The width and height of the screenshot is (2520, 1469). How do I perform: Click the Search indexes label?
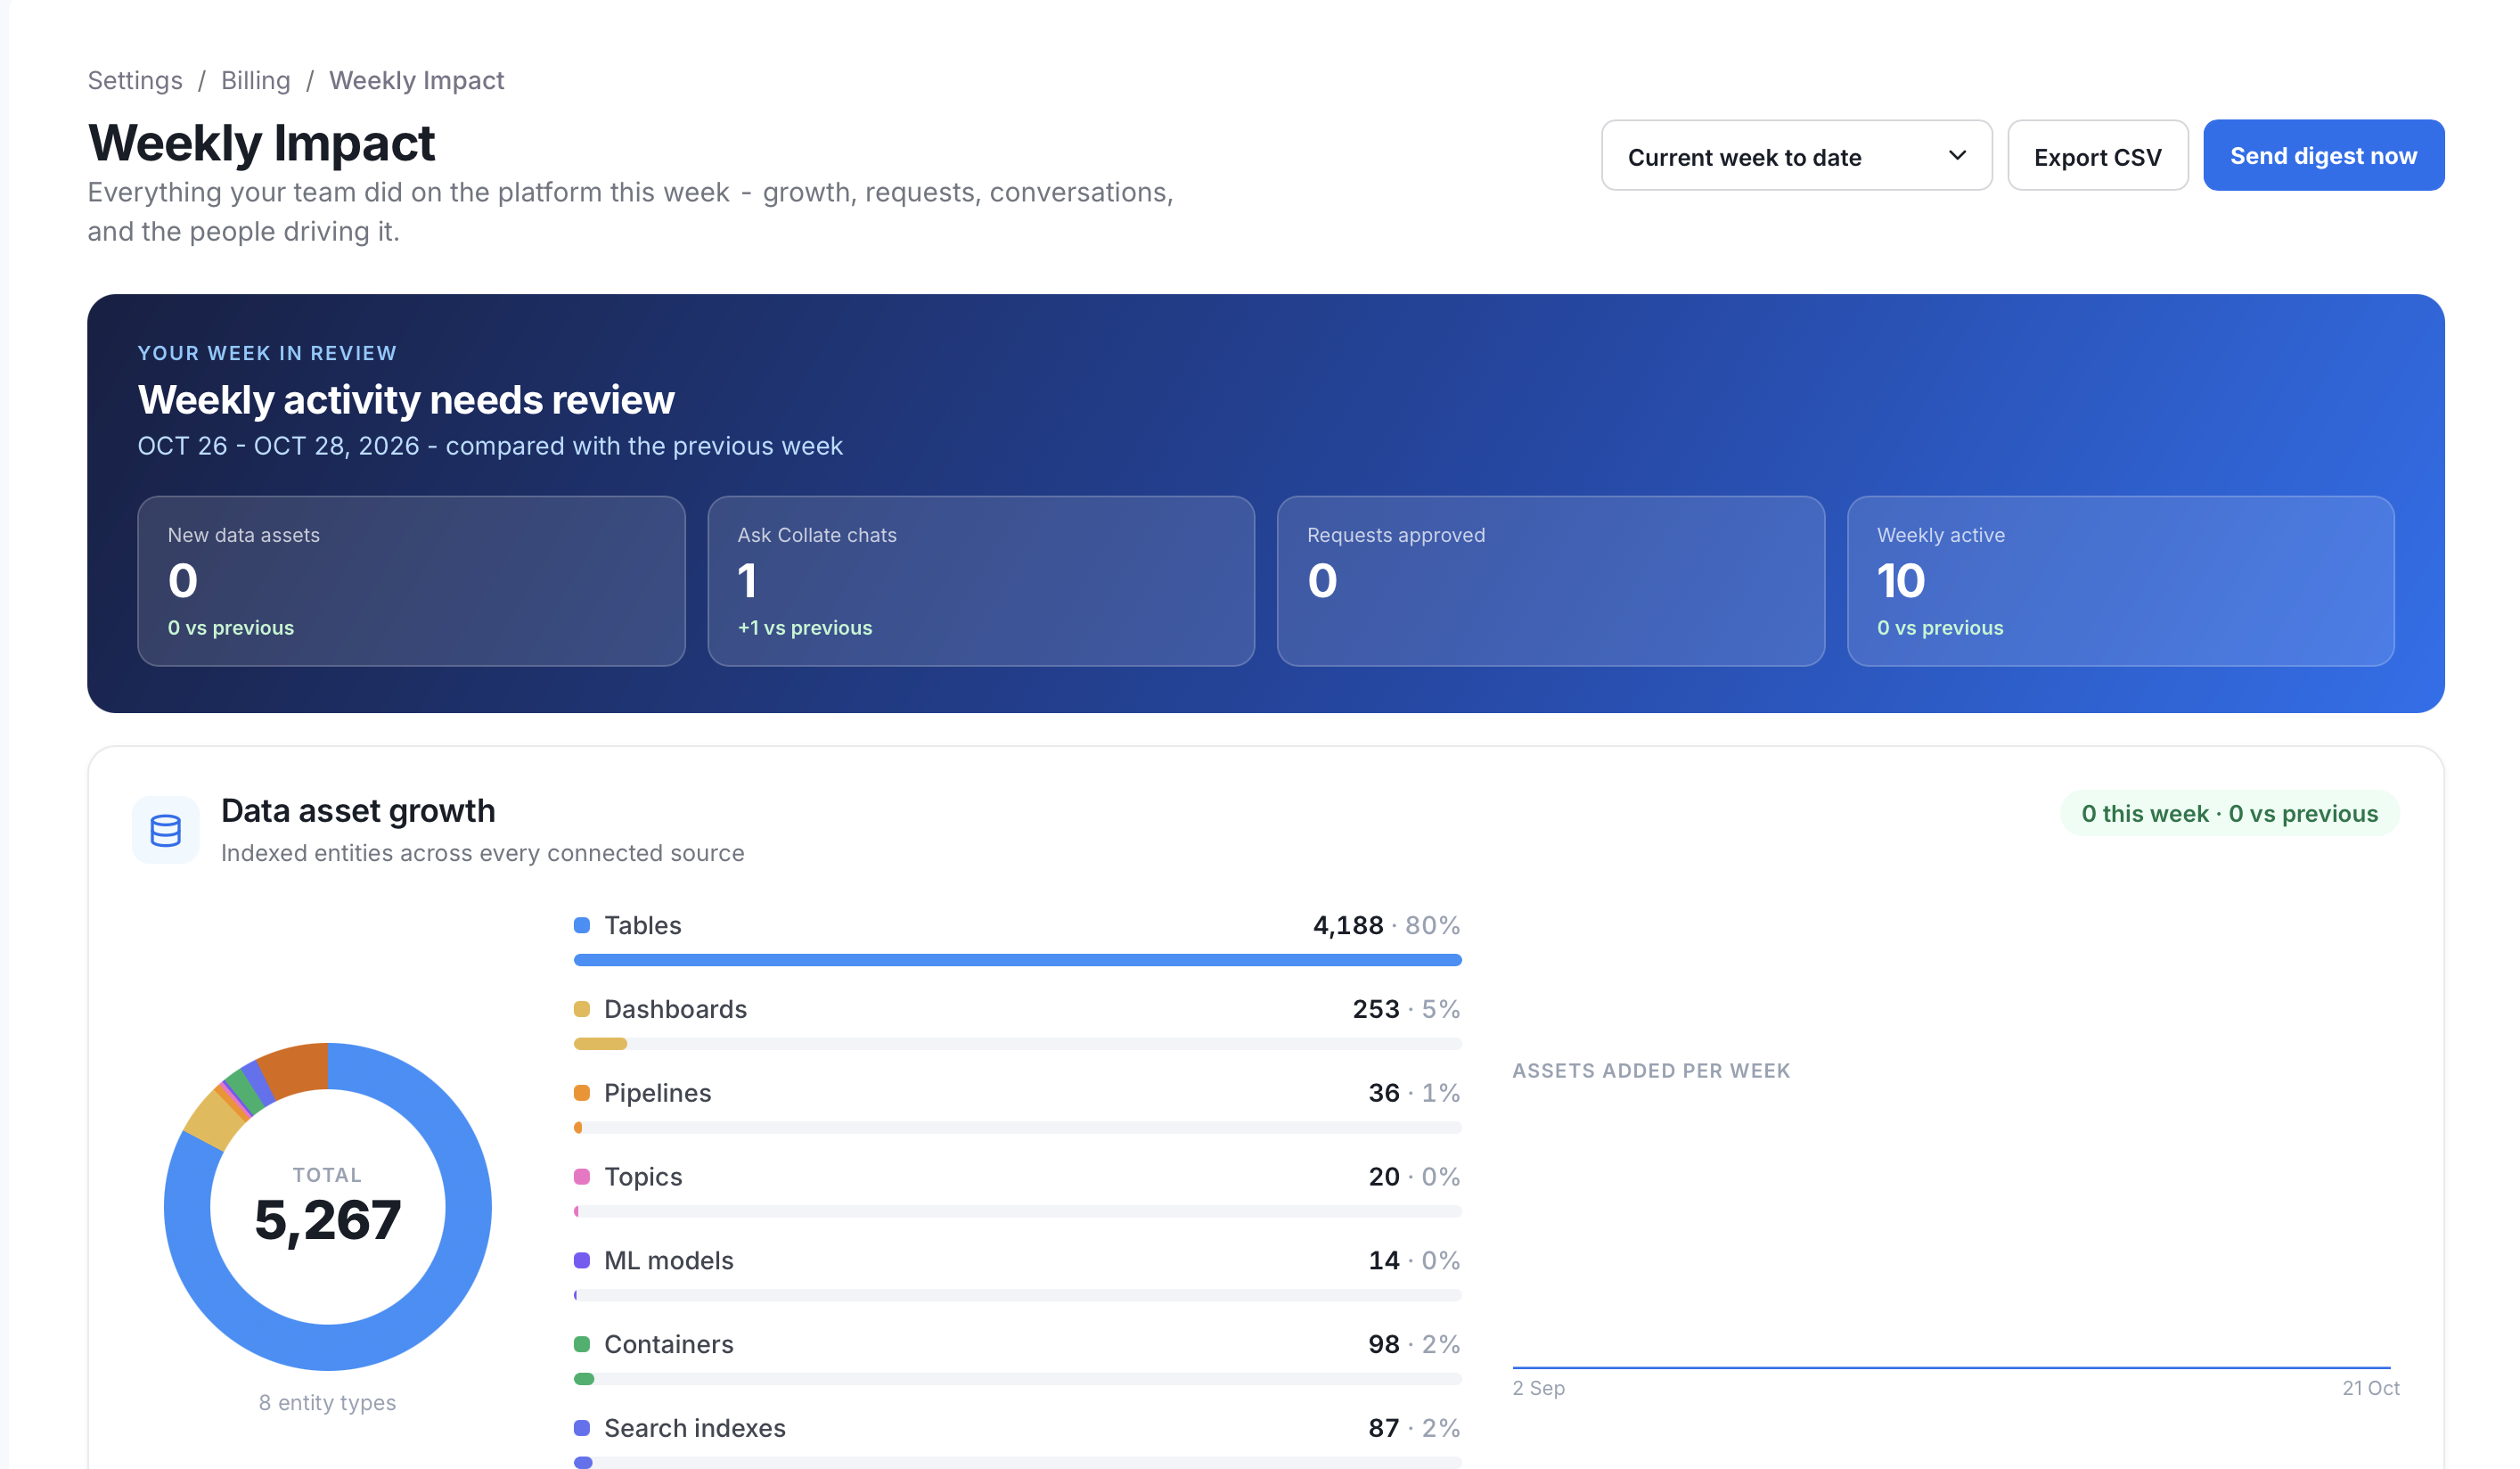coord(695,1428)
